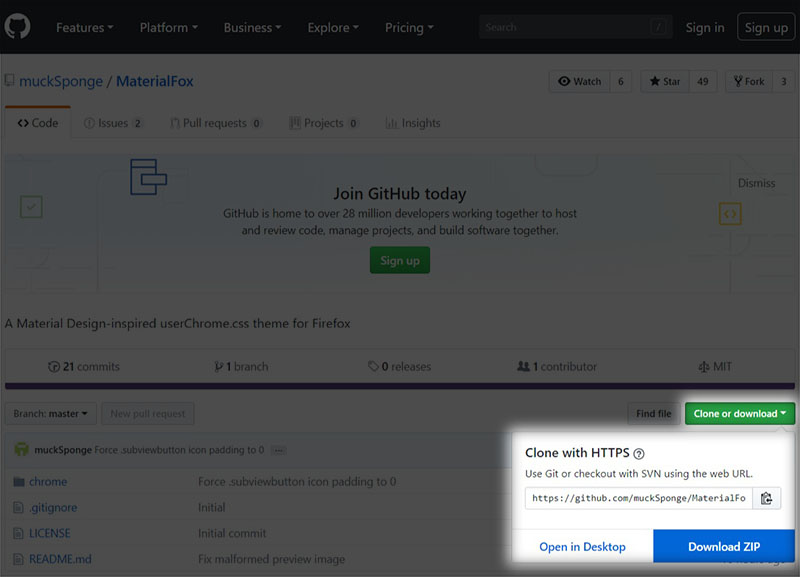
Task: Open the Branch: master dropdown
Action: (x=50, y=413)
